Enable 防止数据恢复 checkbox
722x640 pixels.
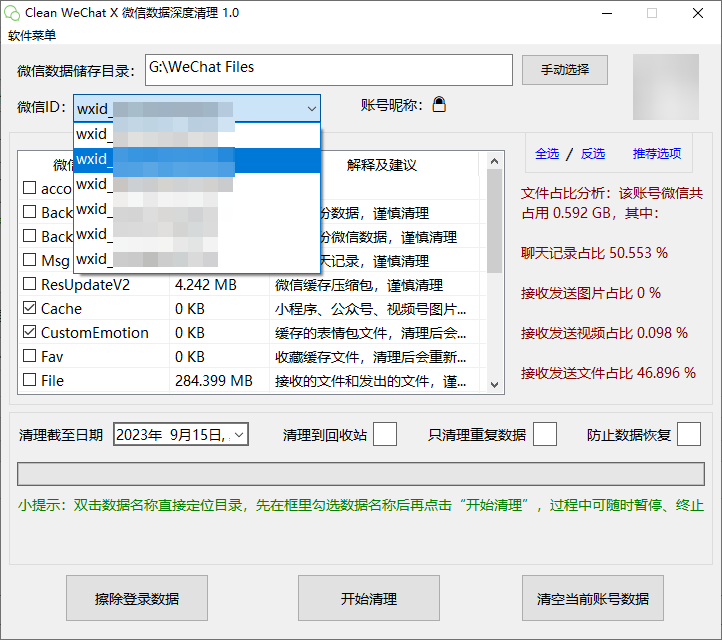(x=689, y=434)
